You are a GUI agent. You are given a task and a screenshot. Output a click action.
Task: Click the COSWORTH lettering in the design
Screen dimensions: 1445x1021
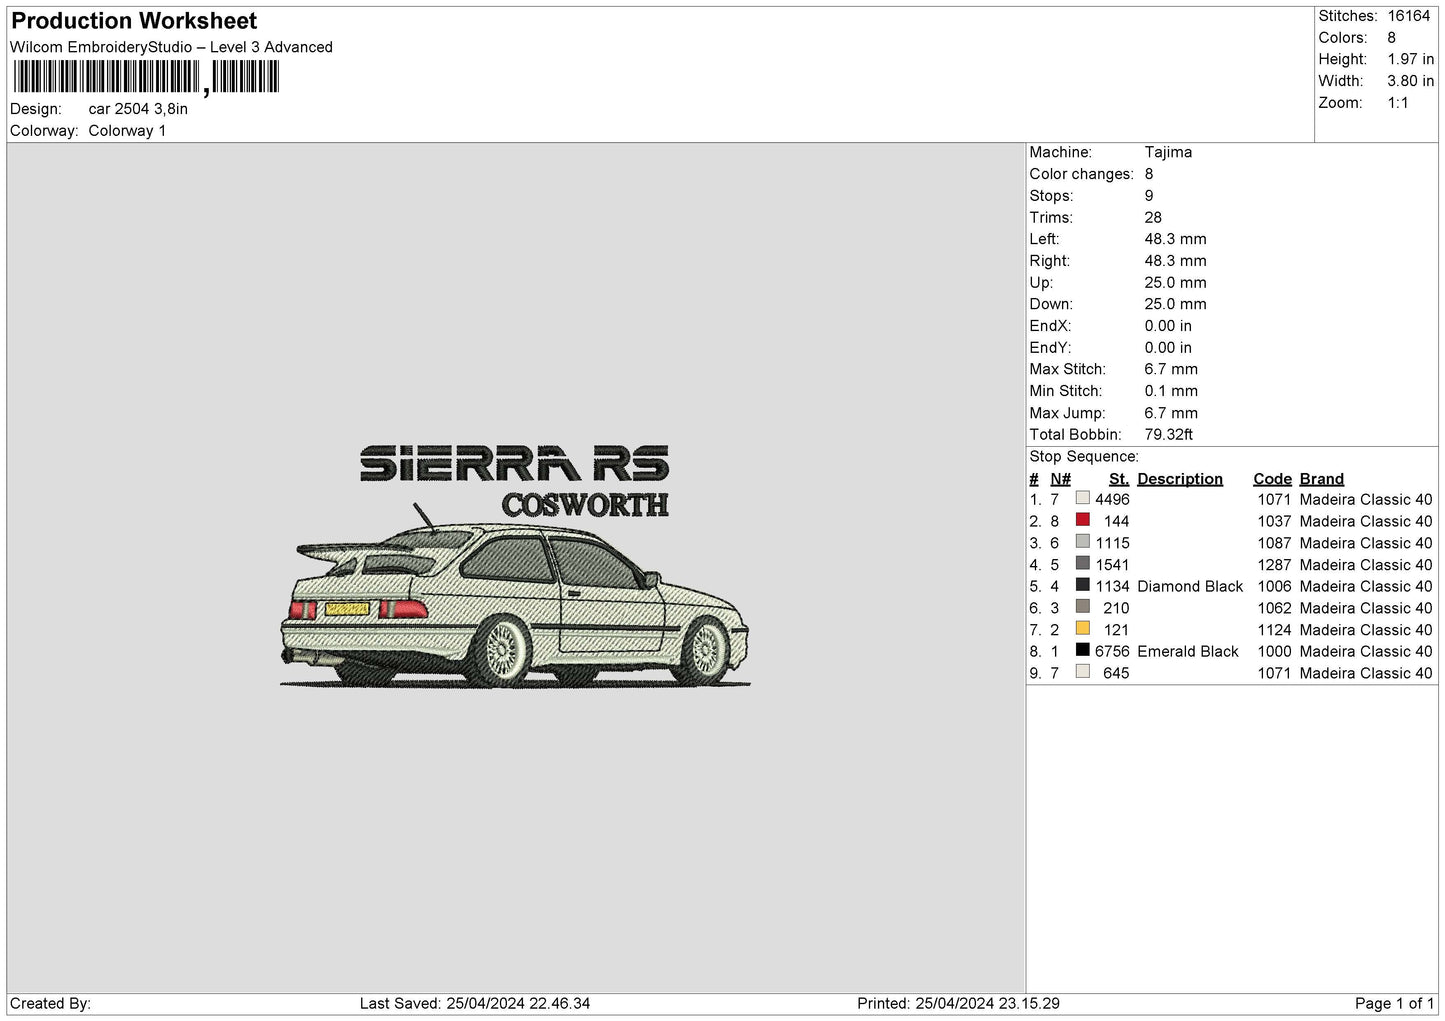point(585,505)
